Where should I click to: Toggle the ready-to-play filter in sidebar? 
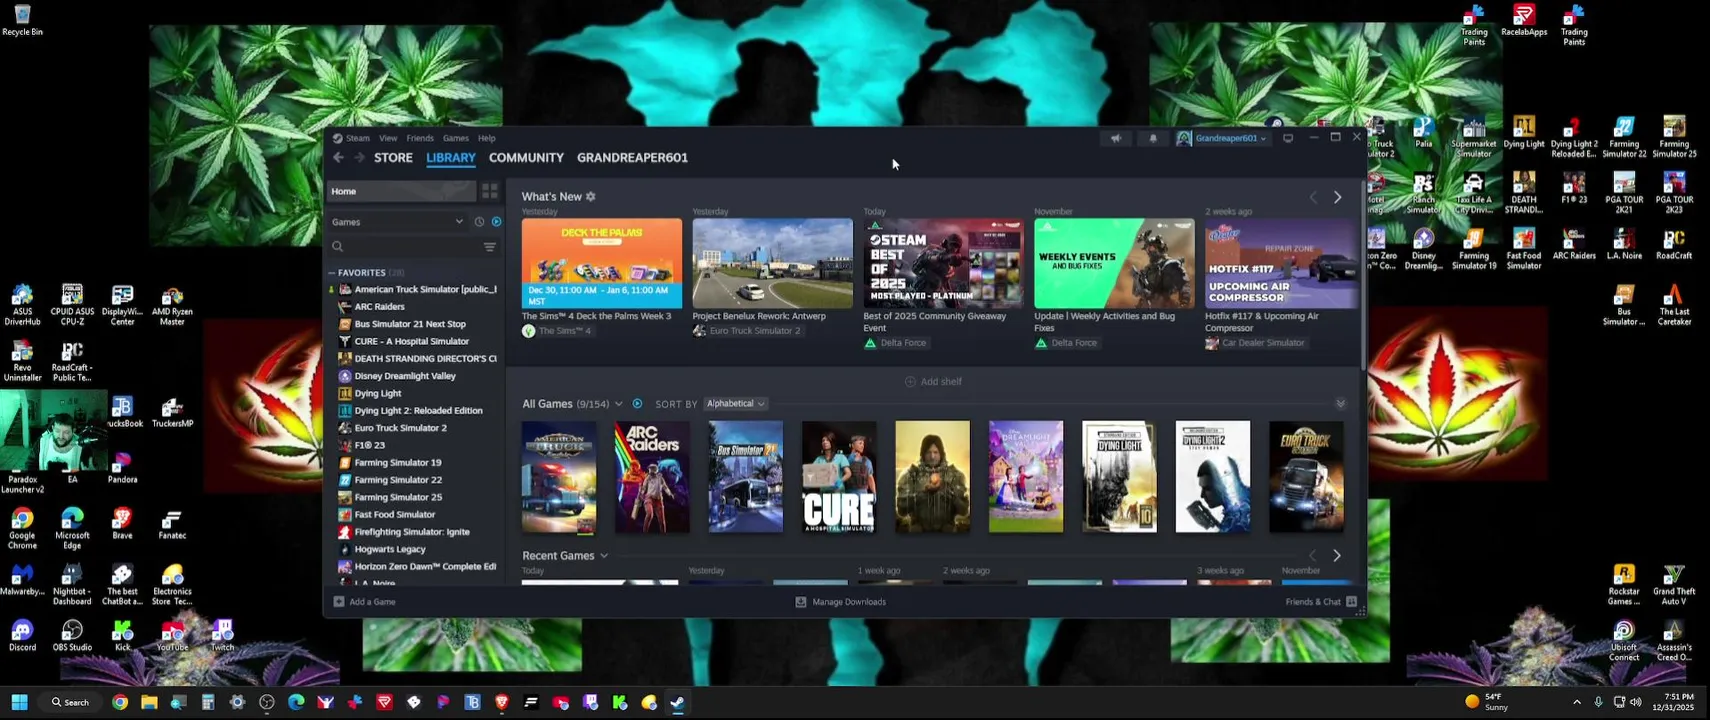497,222
